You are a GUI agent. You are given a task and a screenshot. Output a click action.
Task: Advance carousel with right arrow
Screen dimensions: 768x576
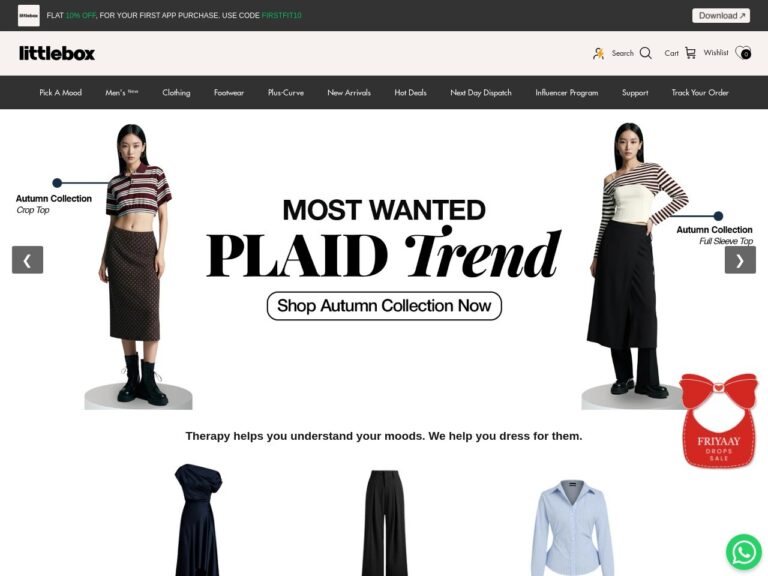[x=740, y=260]
